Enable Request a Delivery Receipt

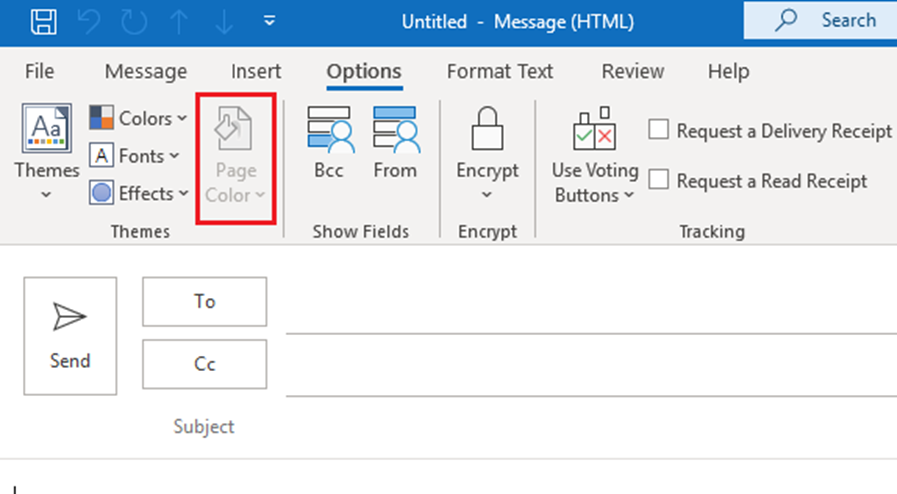[x=658, y=130]
